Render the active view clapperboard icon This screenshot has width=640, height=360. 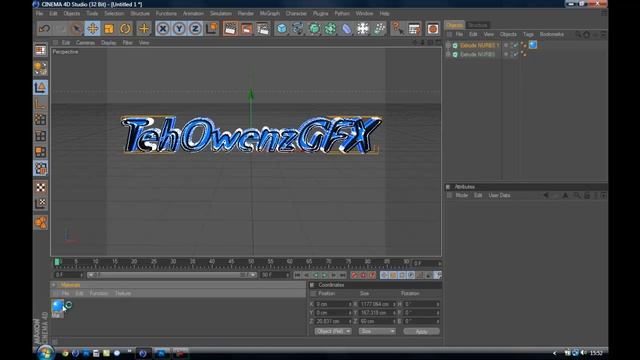pos(230,29)
